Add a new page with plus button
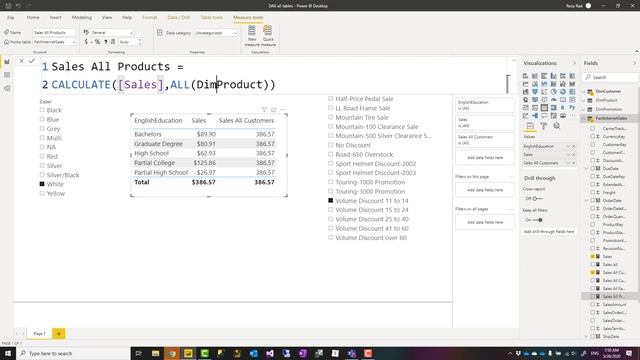The image size is (640, 360). [58, 333]
